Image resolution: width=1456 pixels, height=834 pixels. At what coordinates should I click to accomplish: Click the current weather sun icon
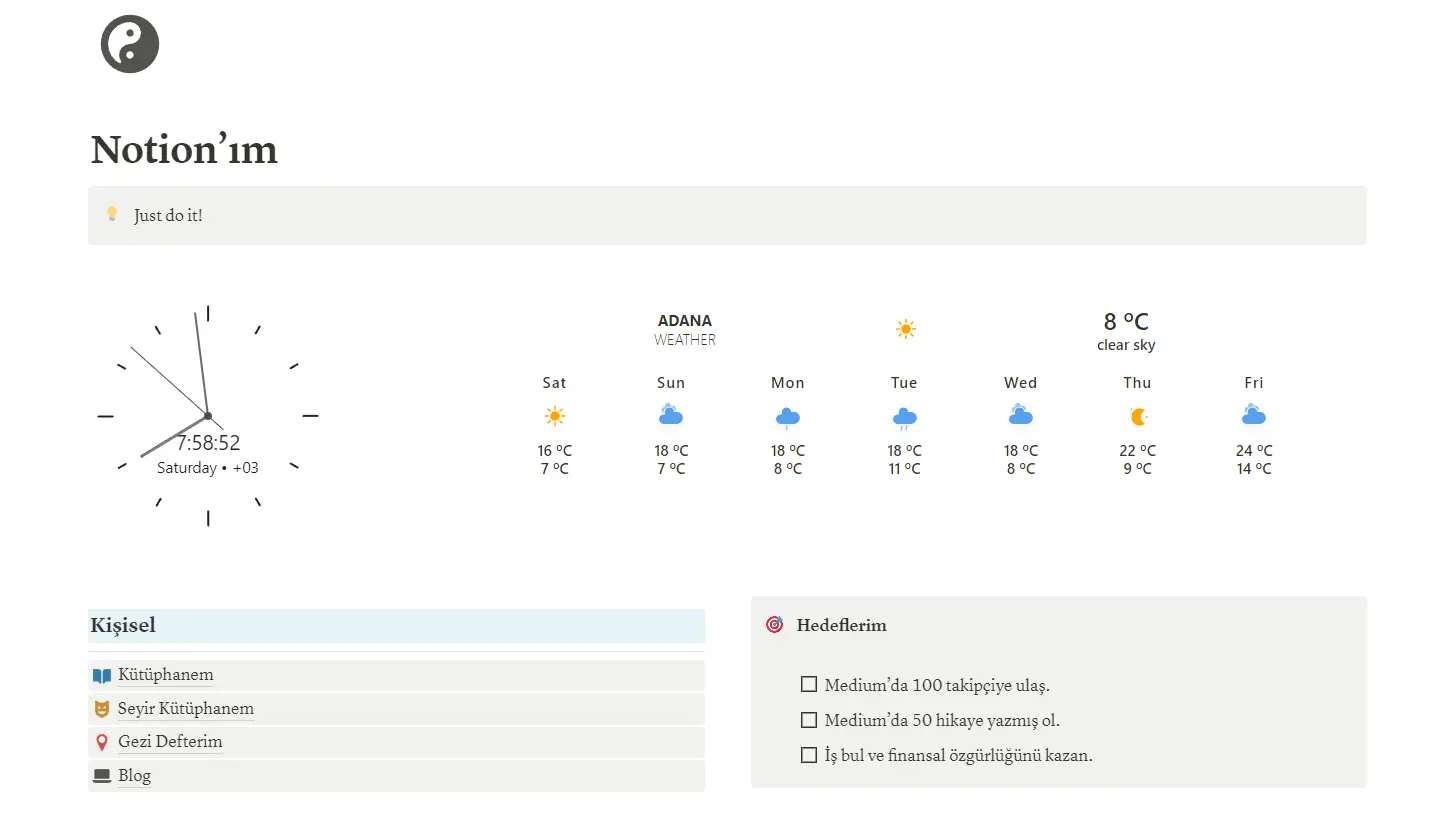pos(906,329)
